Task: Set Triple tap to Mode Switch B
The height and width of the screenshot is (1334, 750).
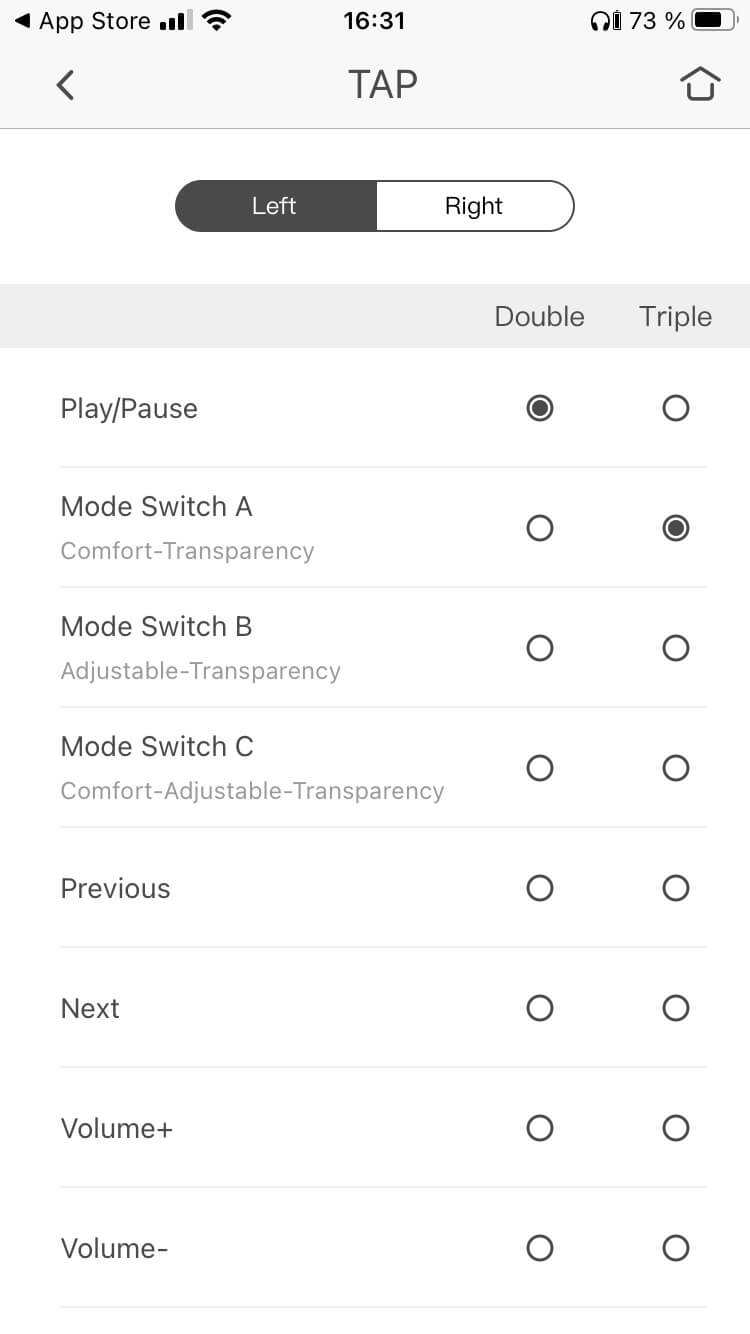Action: click(x=676, y=648)
